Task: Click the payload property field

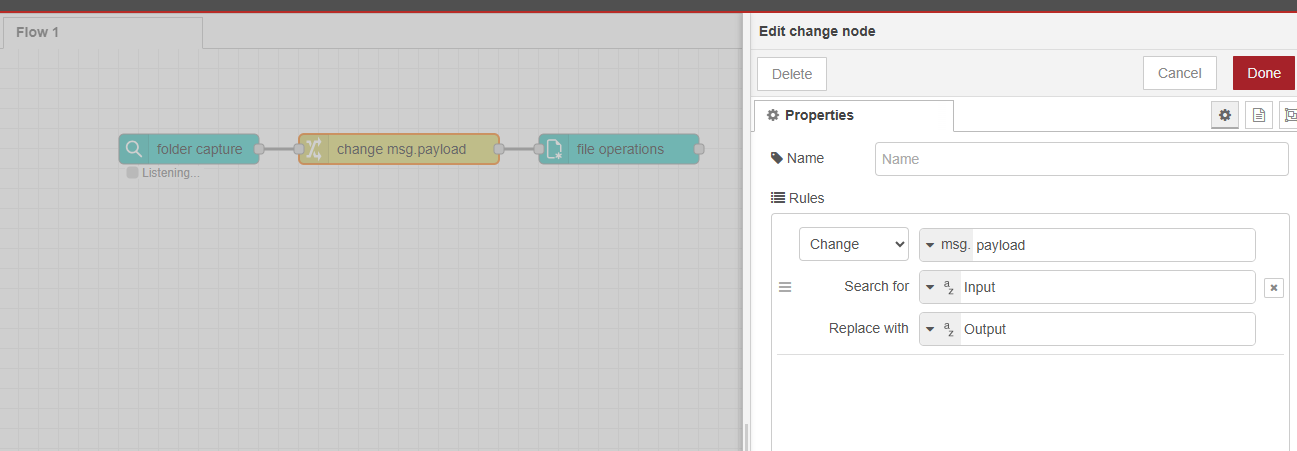Action: point(1113,245)
